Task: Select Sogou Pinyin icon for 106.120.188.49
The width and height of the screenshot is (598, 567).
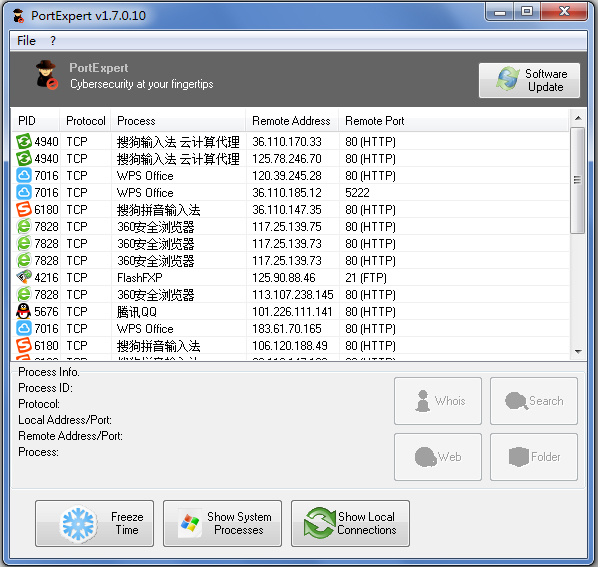Action: pyautogui.click(x=24, y=345)
